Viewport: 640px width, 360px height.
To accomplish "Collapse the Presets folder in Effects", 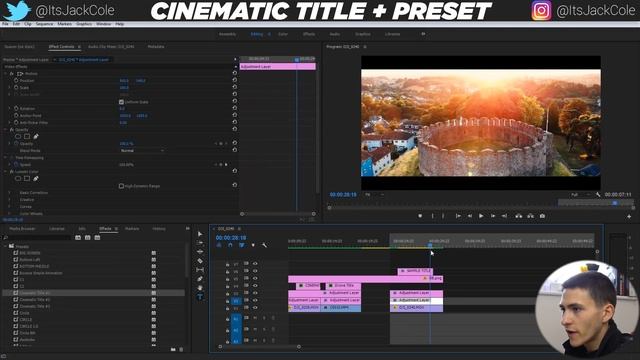I will [x=5, y=246].
